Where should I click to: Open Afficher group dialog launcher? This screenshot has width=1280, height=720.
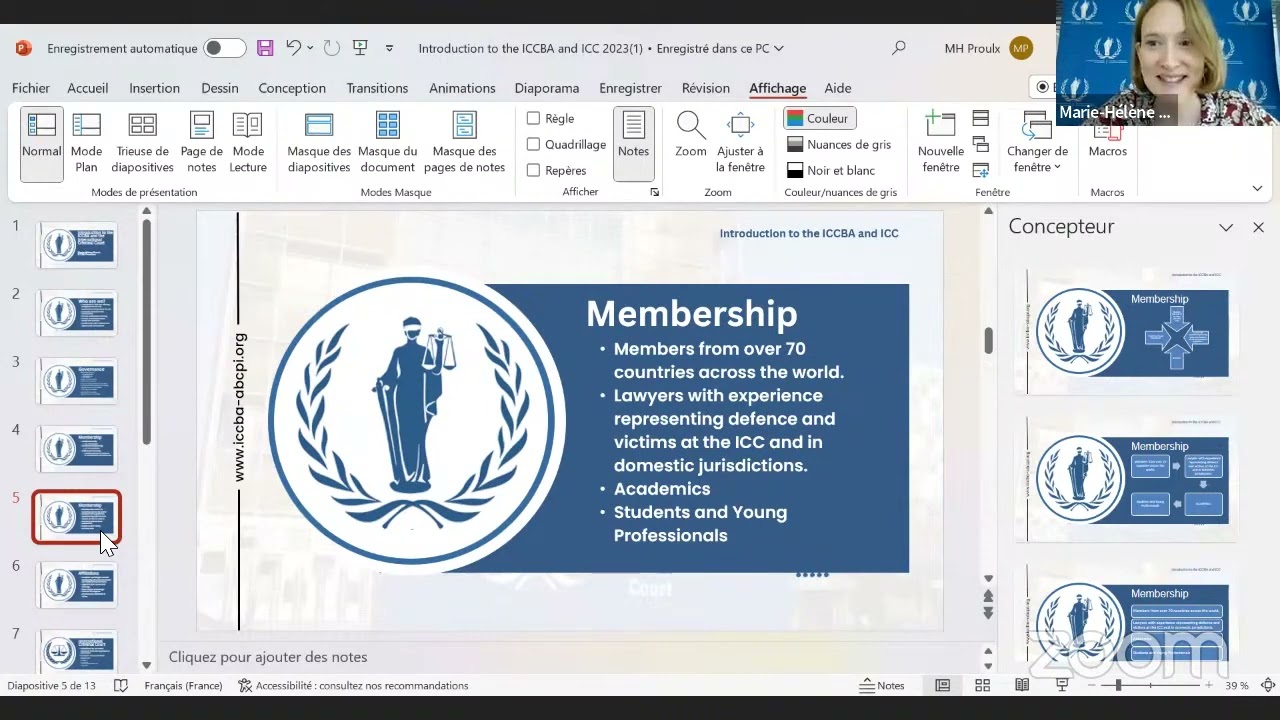point(655,192)
